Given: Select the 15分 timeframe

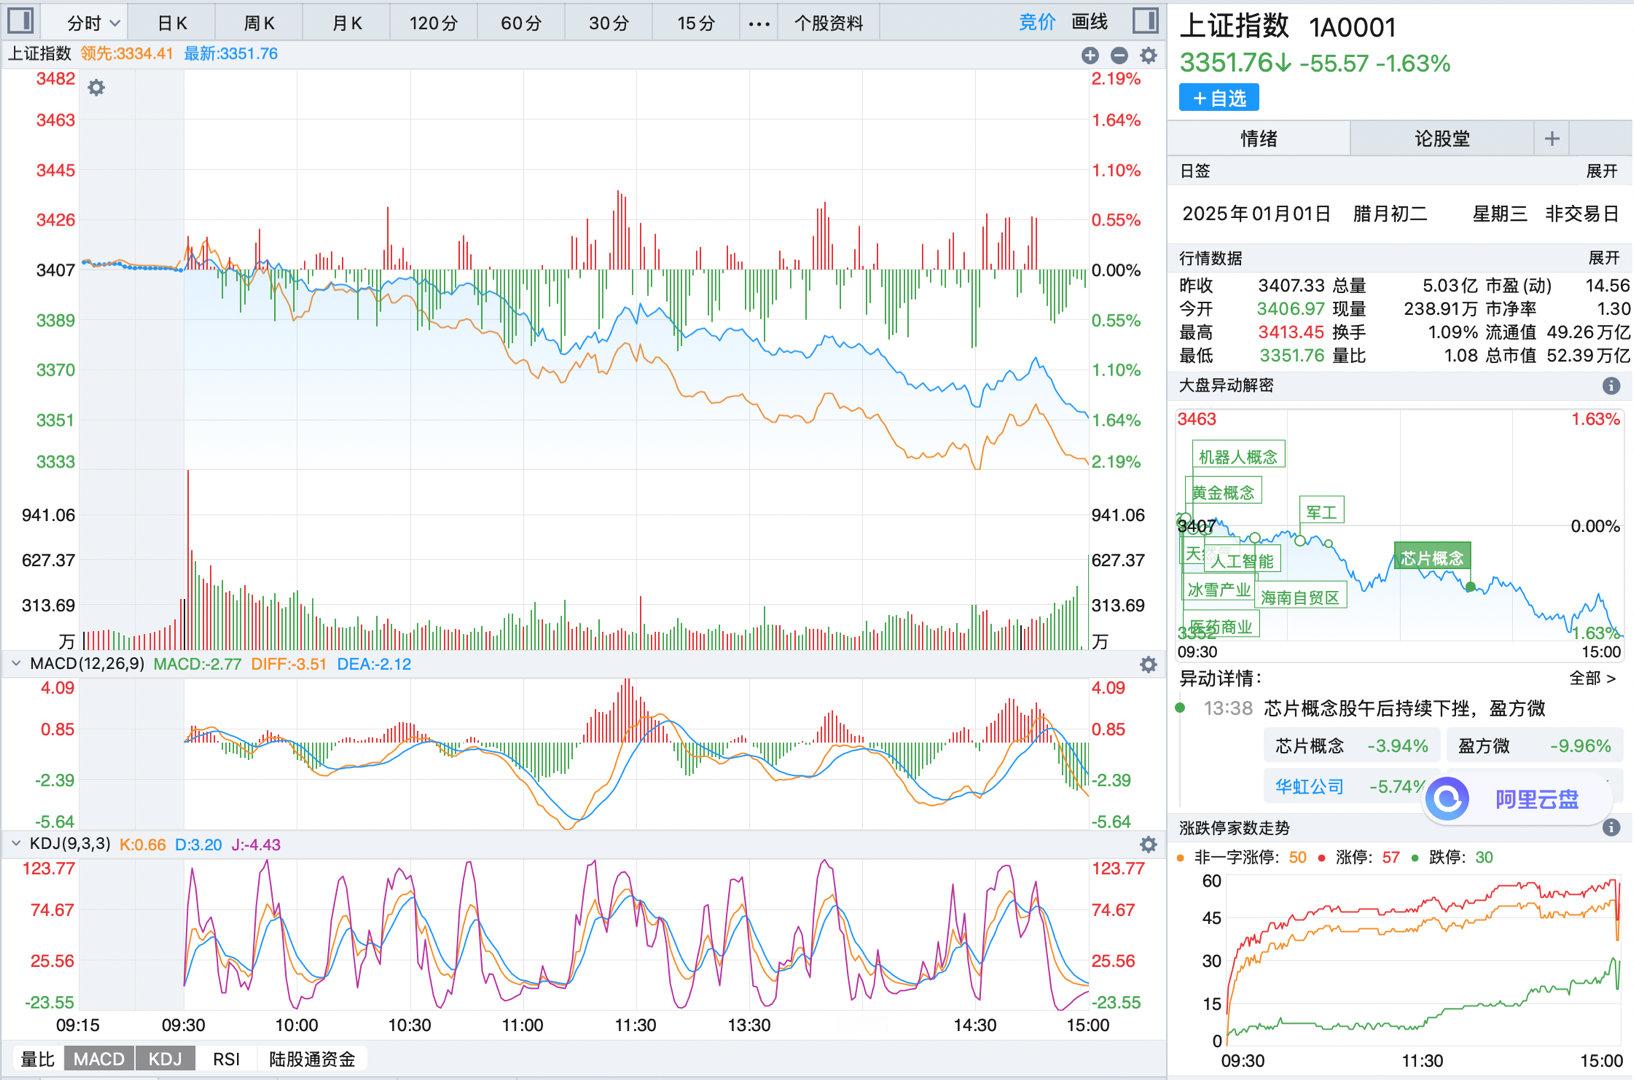Looking at the screenshot, I should (696, 23).
